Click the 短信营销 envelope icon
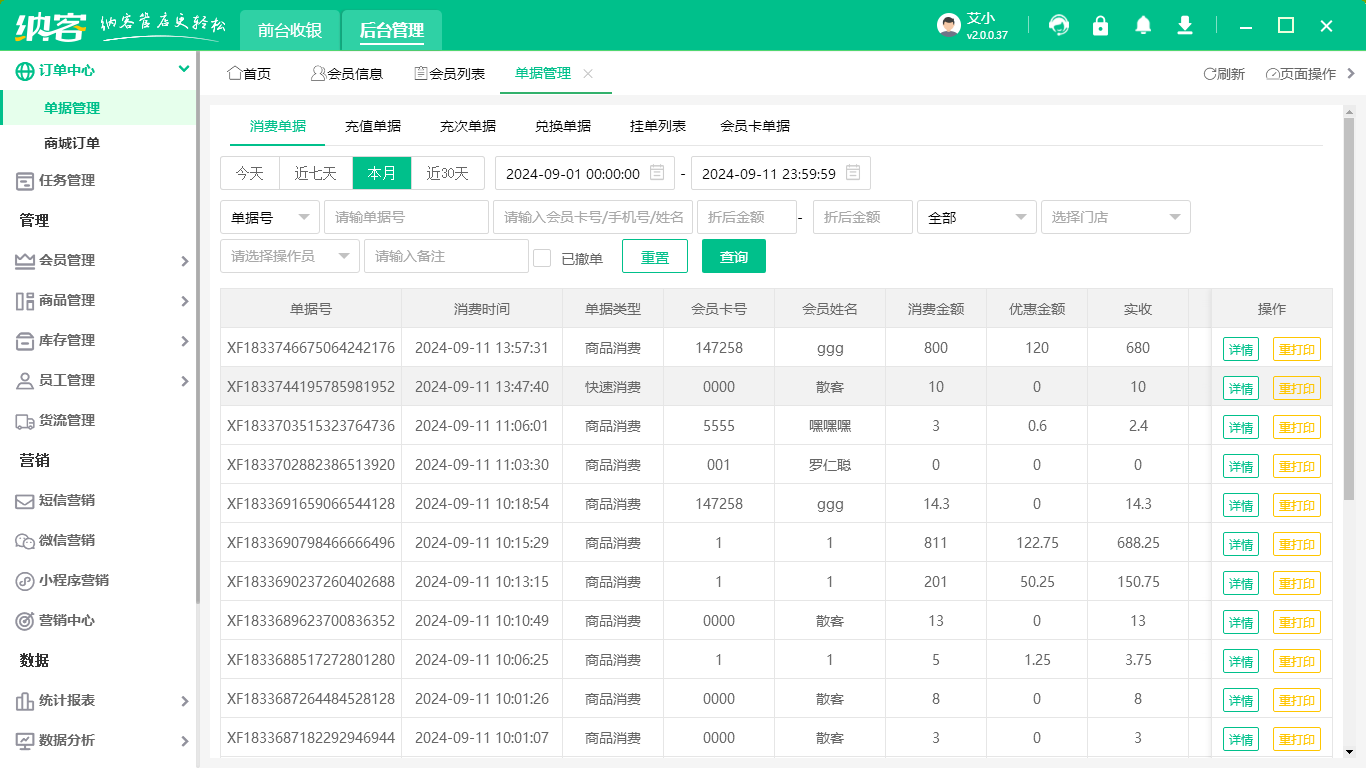Viewport: 1366px width, 768px height. 25,501
